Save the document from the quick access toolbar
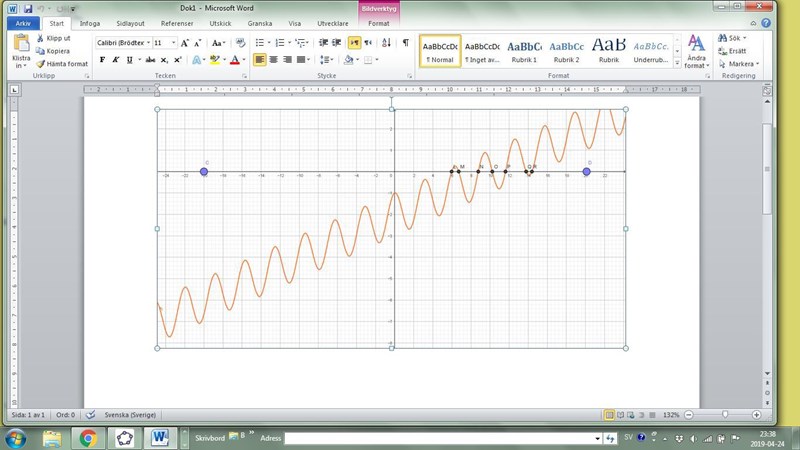800x450 pixels. click(x=27, y=8)
